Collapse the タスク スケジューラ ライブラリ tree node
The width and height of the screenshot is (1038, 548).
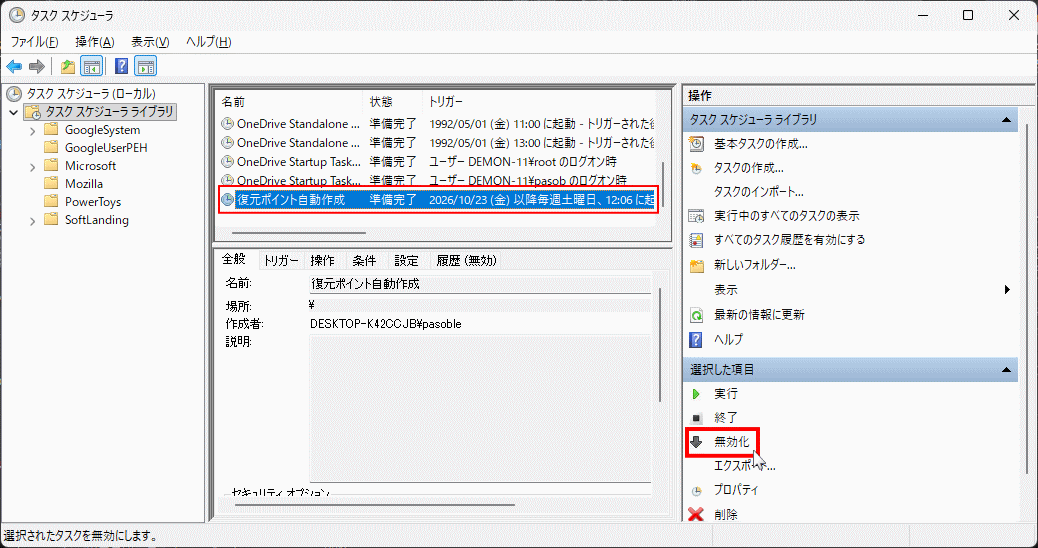point(13,112)
